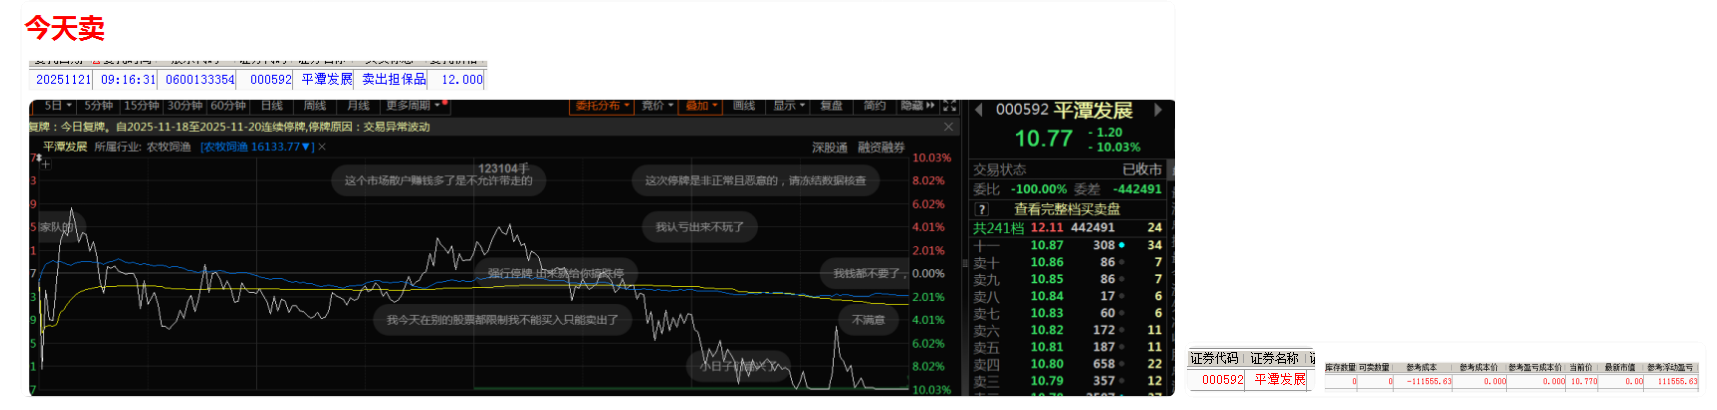Switch chart to 5分钟 period
The image size is (1717, 410).
click(x=98, y=106)
